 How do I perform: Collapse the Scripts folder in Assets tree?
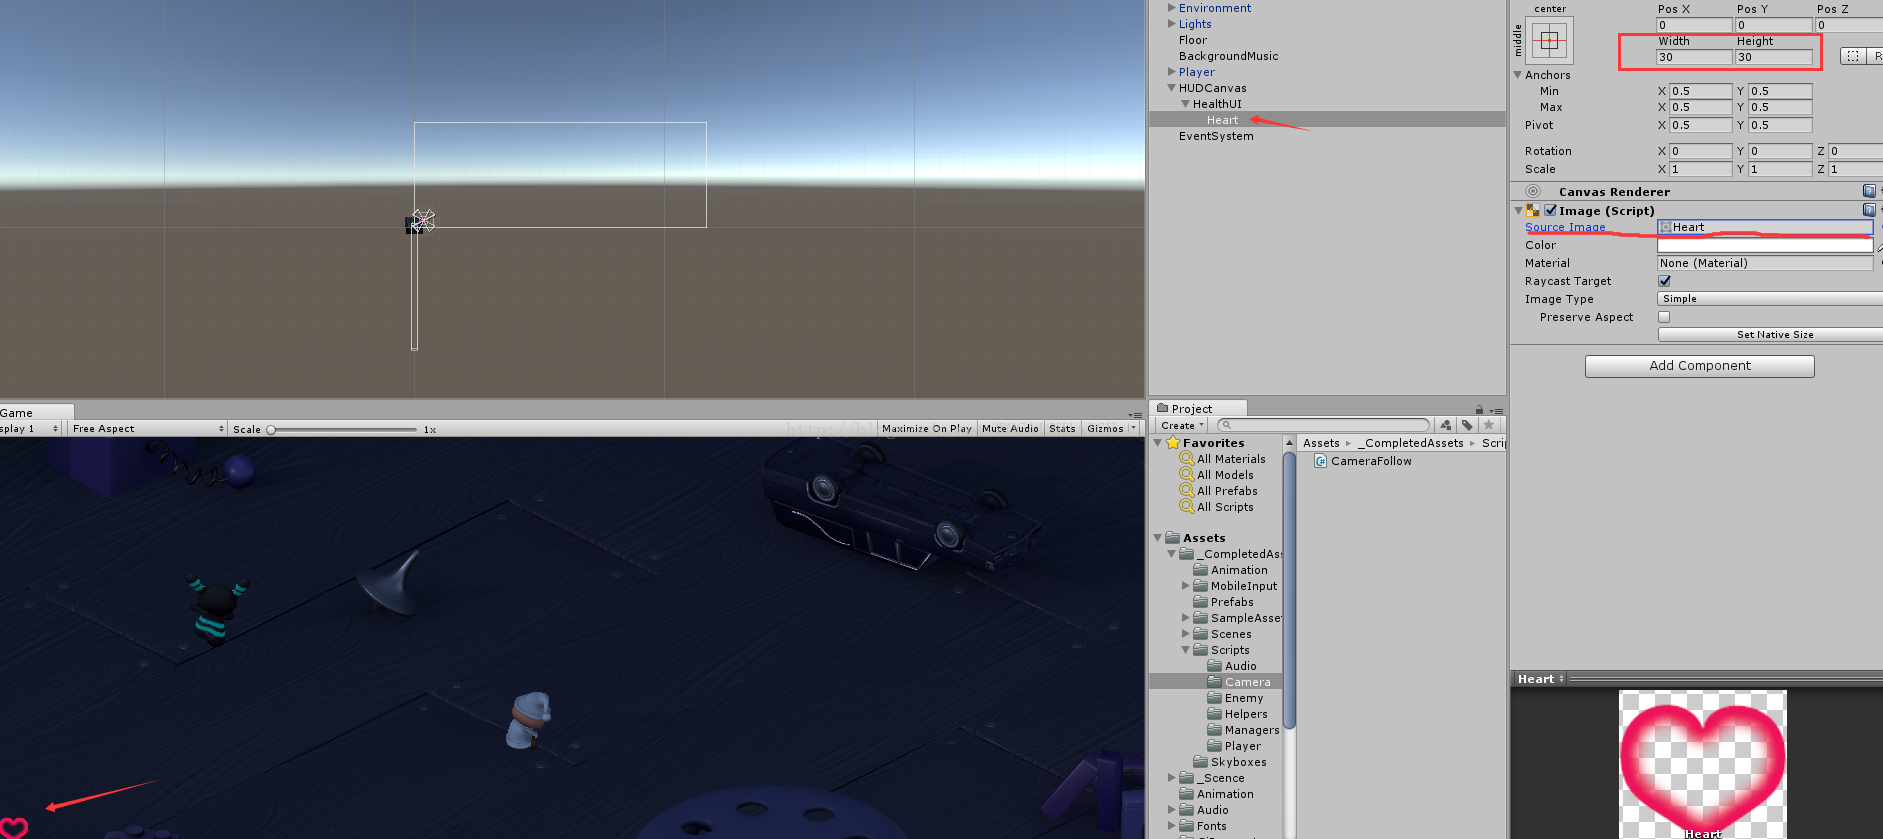click(1186, 650)
